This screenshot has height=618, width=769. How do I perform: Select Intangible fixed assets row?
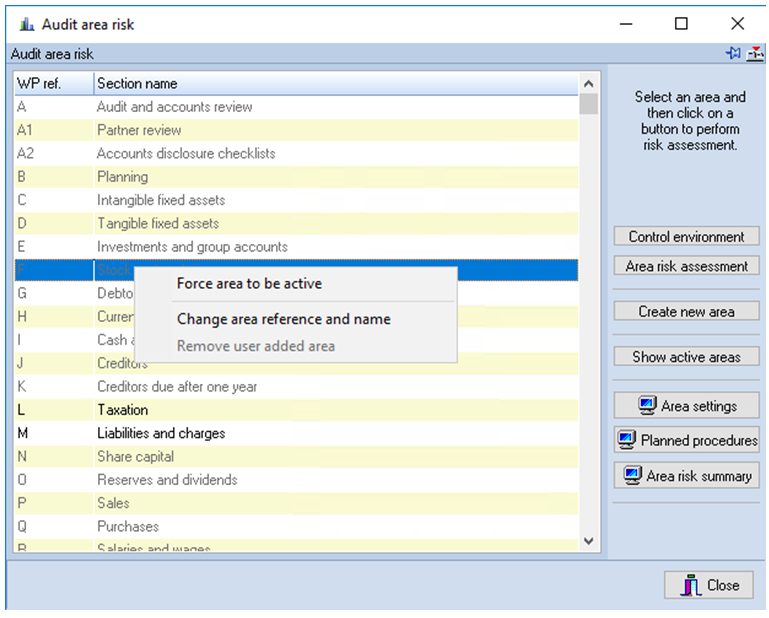tap(296, 200)
